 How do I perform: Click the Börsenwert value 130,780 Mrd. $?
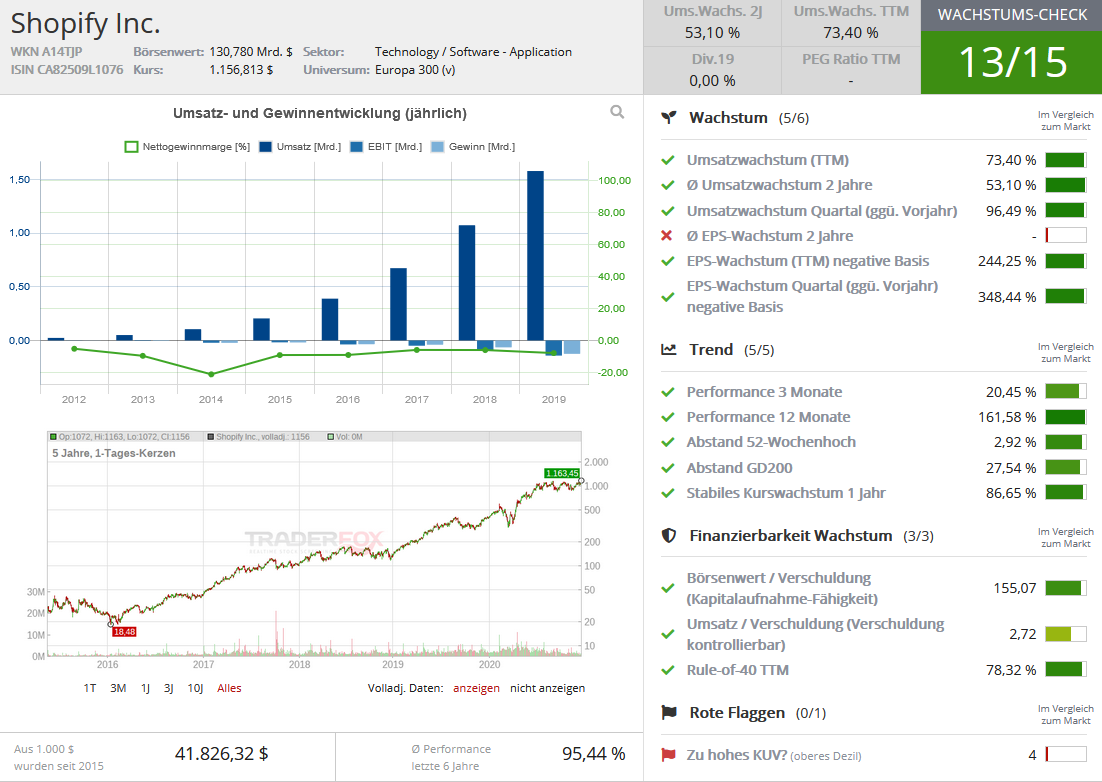(x=251, y=51)
